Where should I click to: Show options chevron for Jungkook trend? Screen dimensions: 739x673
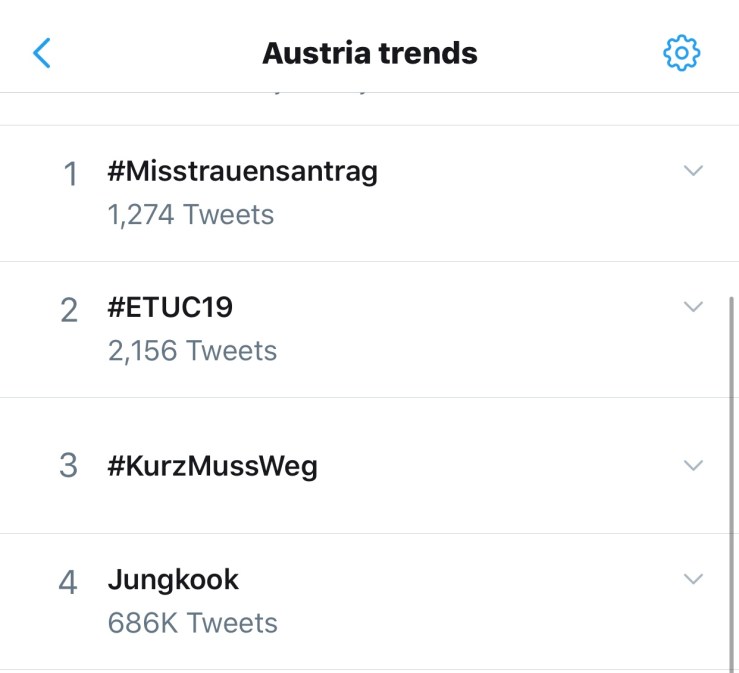[x=693, y=578]
